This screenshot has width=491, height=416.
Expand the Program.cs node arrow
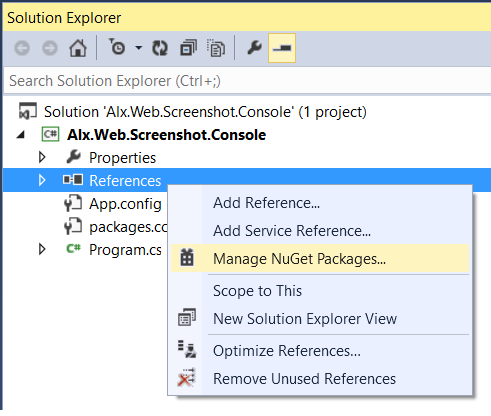[x=42, y=249]
